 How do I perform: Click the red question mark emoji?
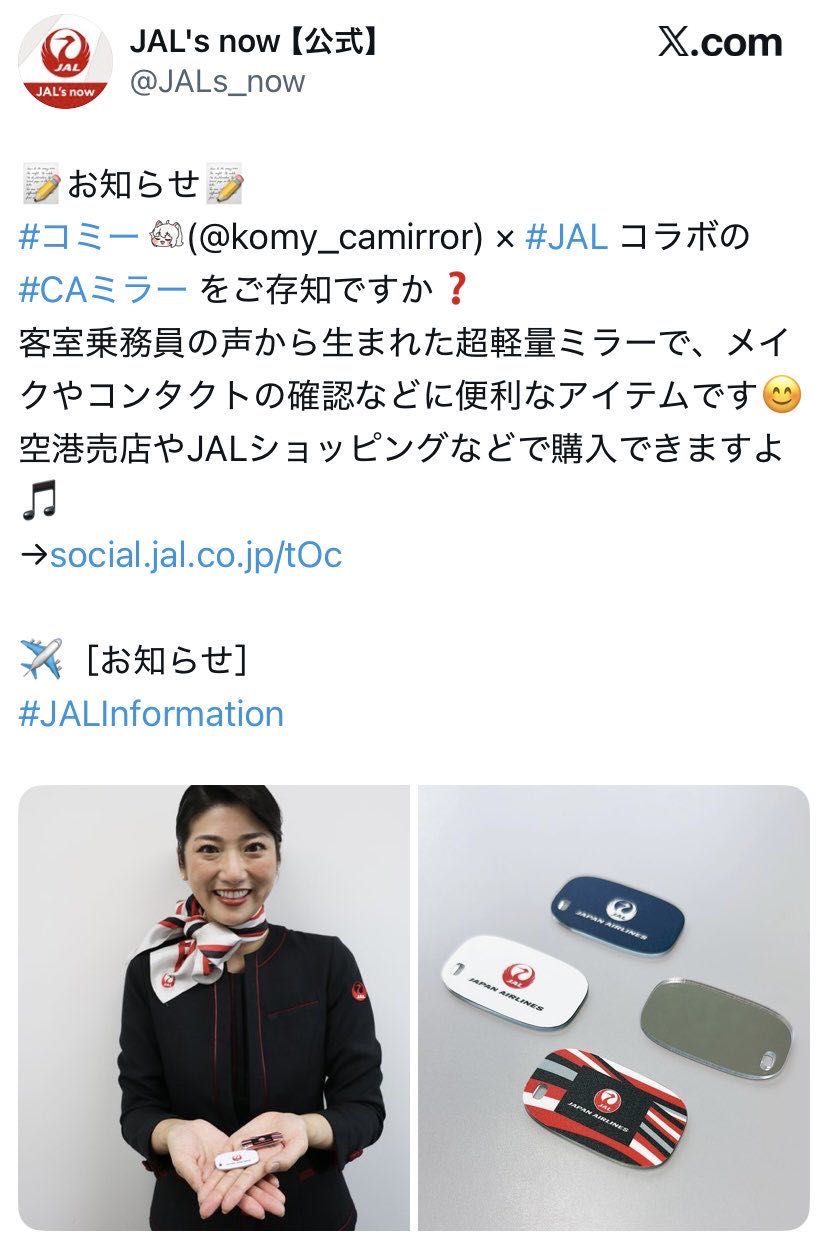[x=455, y=291]
